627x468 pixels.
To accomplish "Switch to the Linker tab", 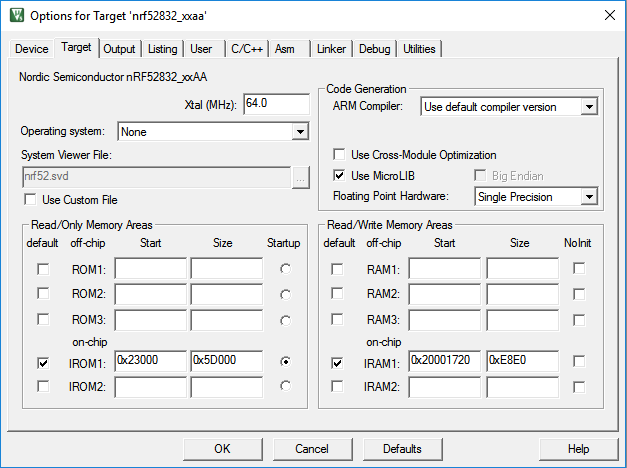I will click(x=331, y=49).
